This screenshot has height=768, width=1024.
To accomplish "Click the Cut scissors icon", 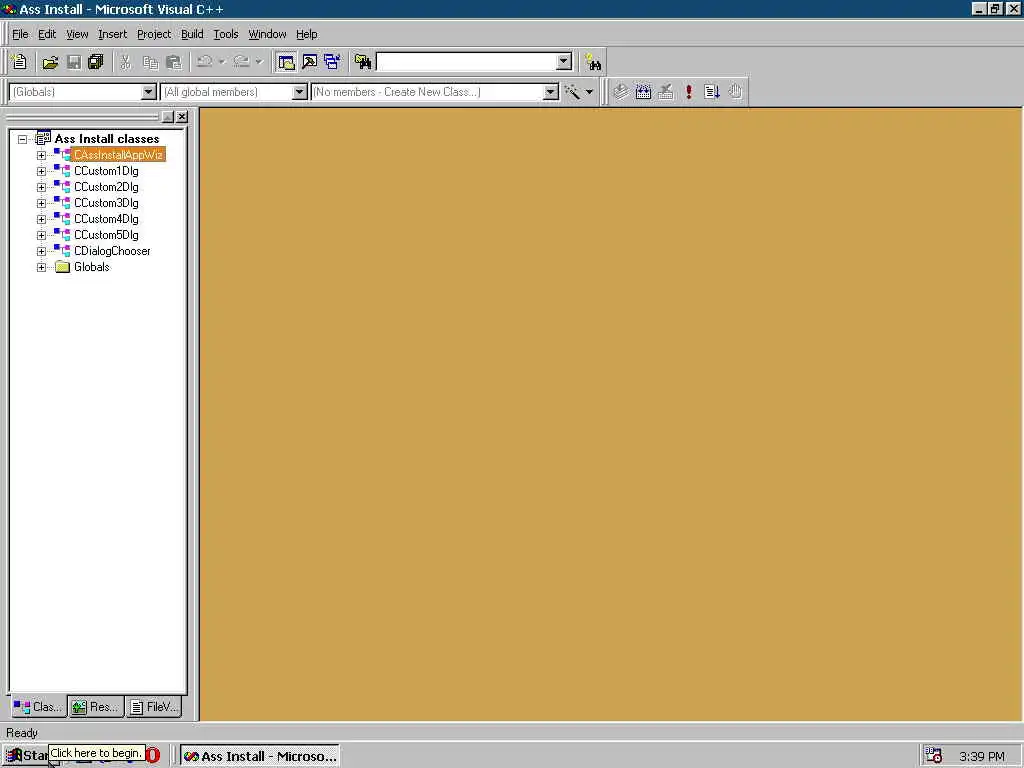I will pyautogui.click(x=125, y=62).
